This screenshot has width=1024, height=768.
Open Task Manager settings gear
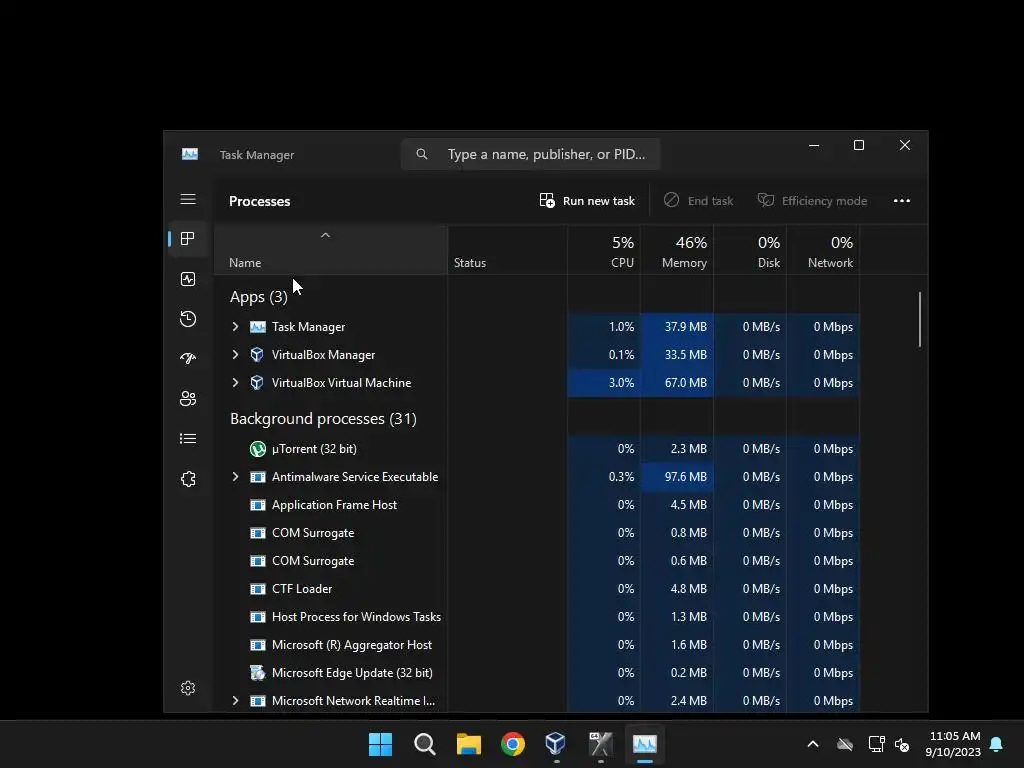(187, 688)
